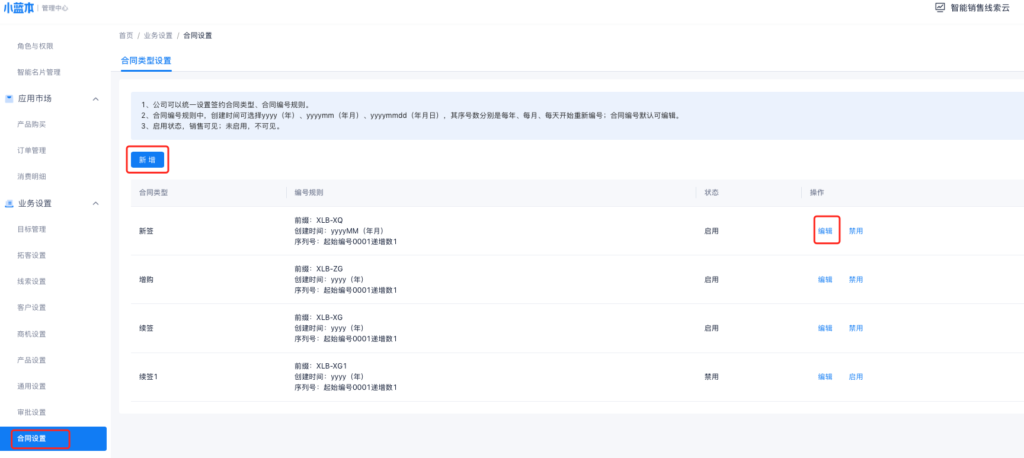Viewport: 1024px width, 458px height.
Task: Select the 合同类型设置 tab
Action: [139, 61]
